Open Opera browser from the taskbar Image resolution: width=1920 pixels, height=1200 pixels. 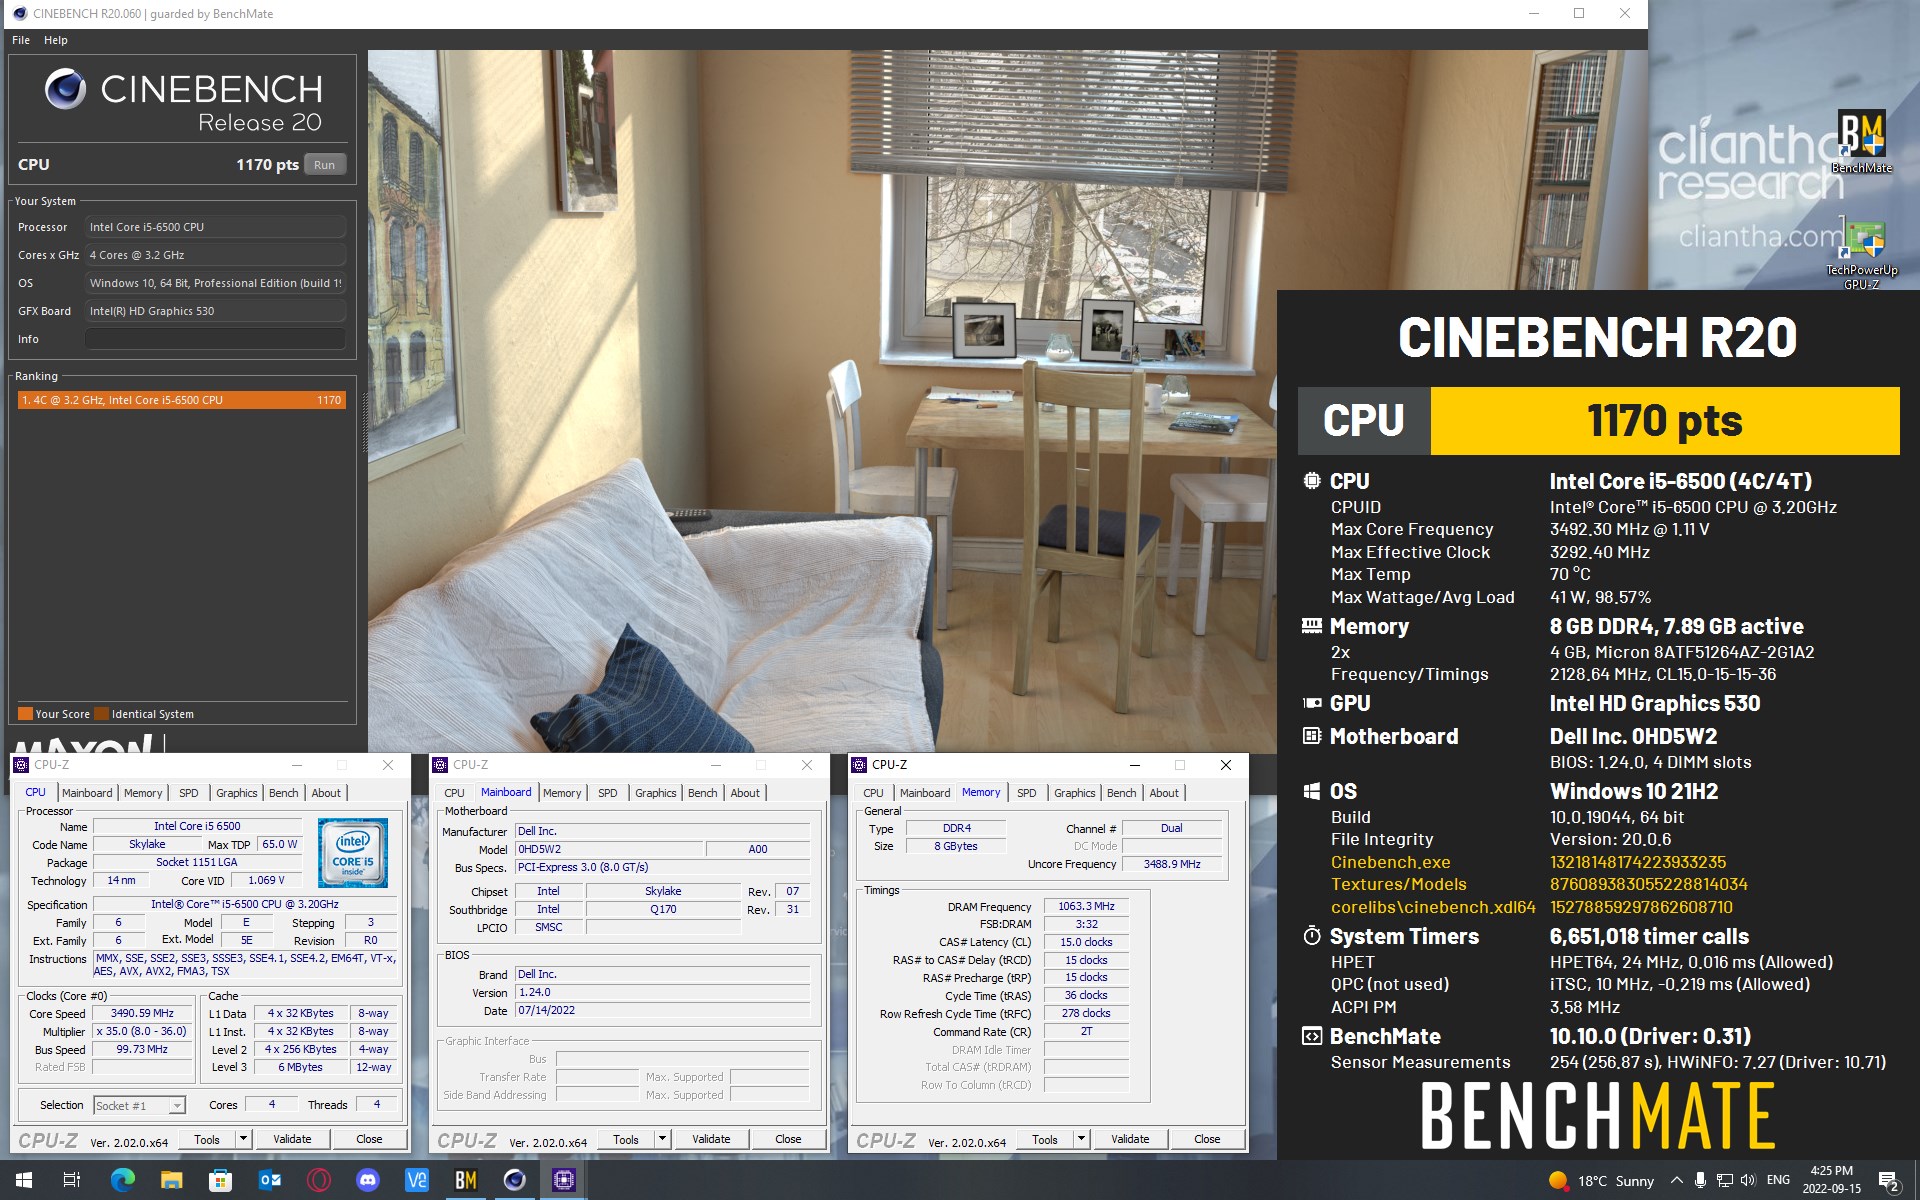click(x=318, y=1180)
